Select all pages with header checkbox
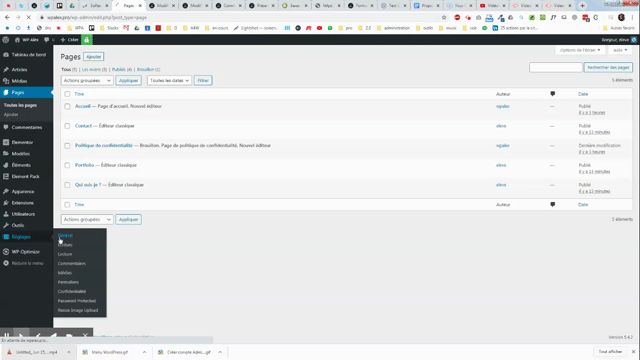The height and width of the screenshot is (360, 640). (67, 94)
